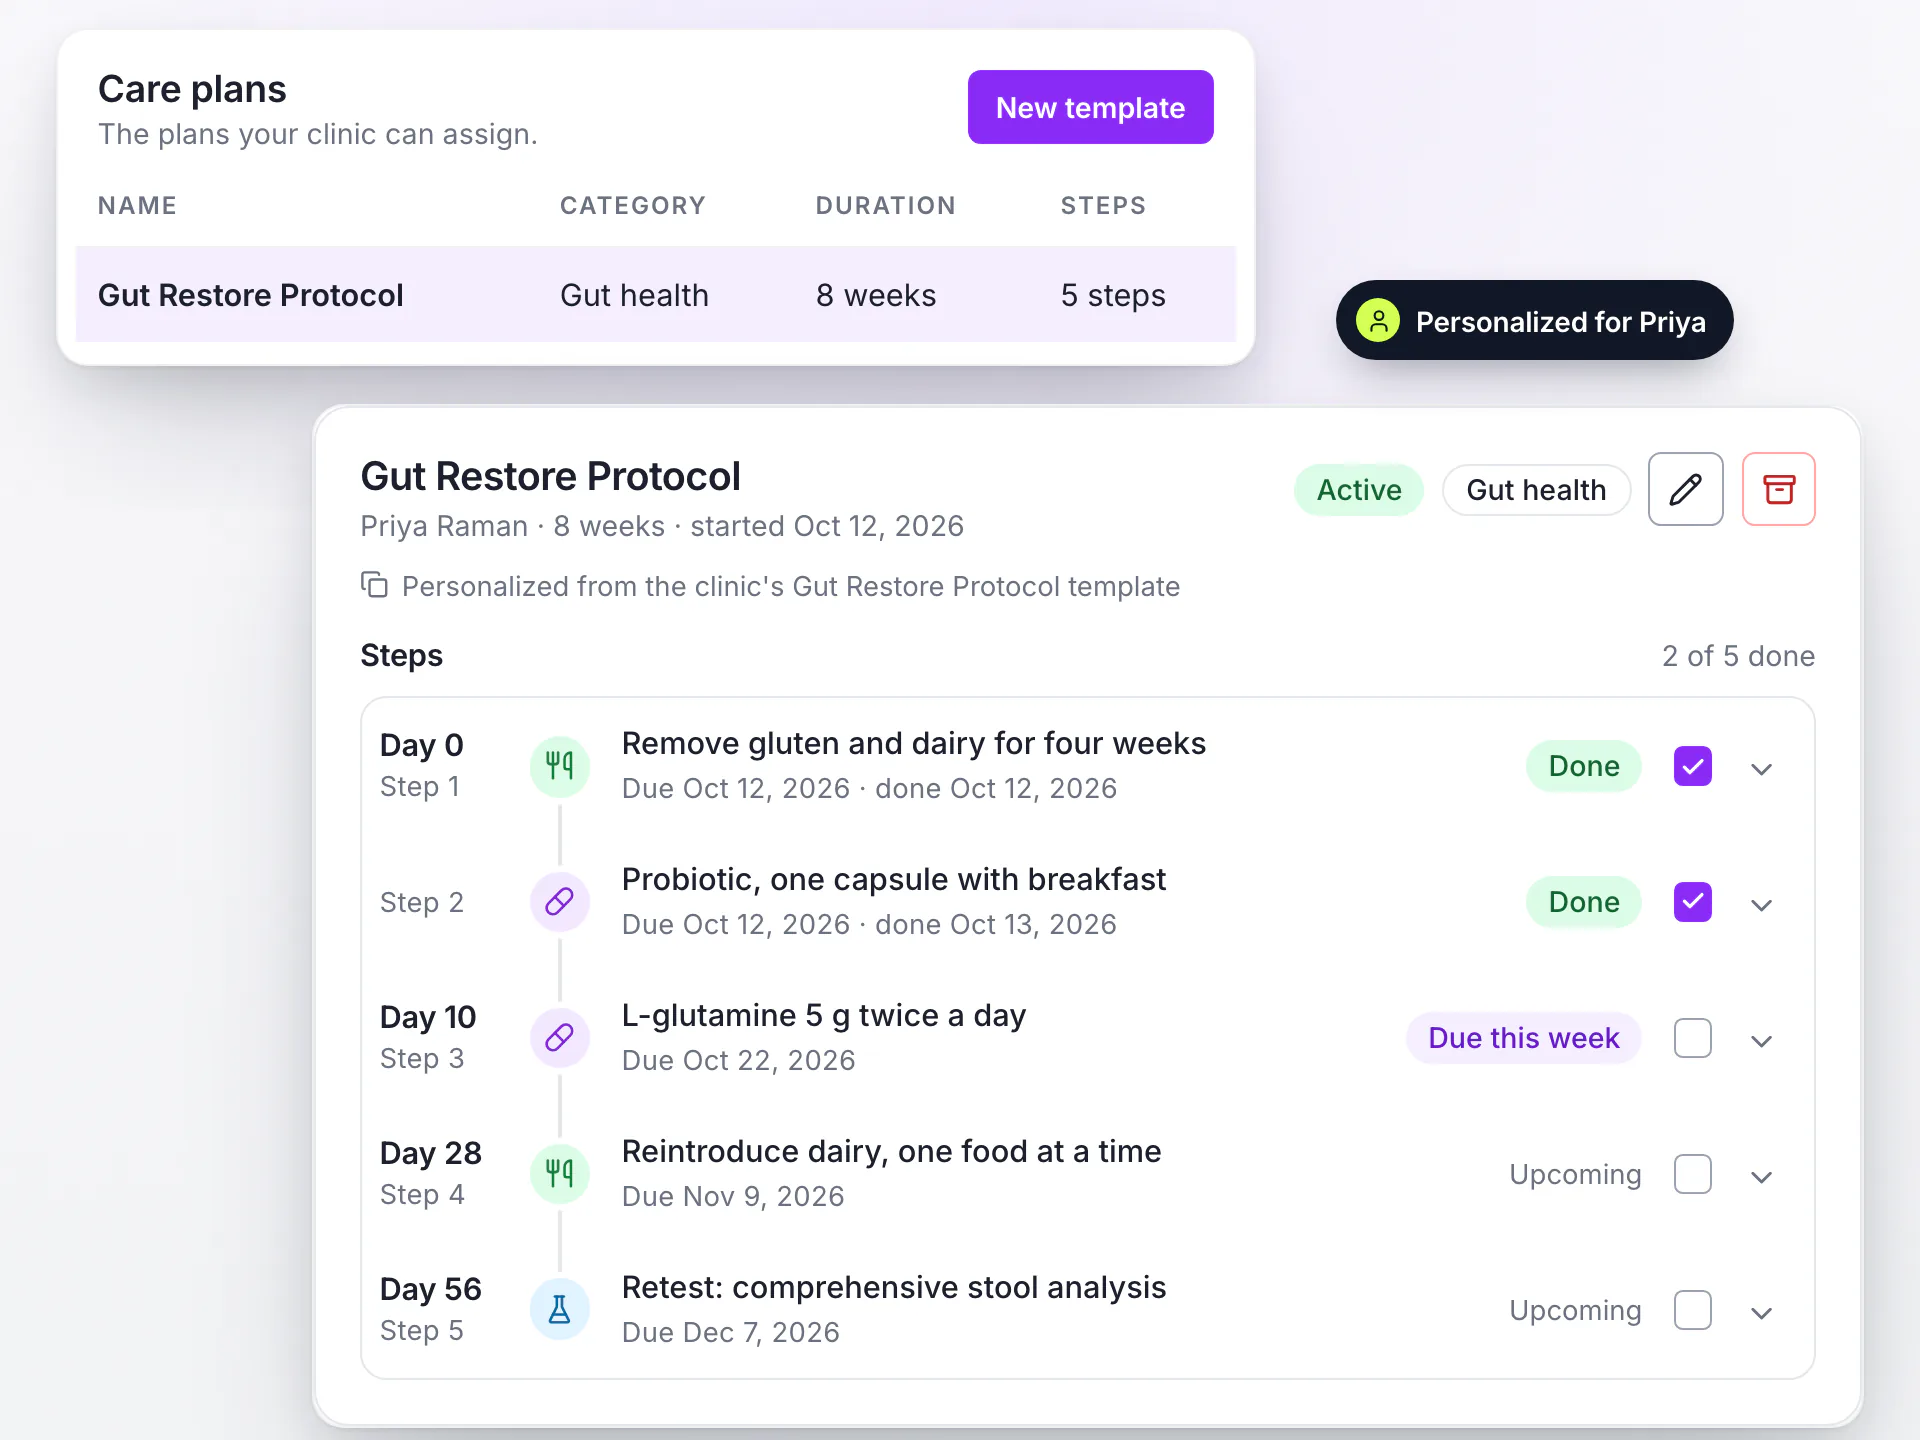Click the fork-and-knife icon on Step 1
The height and width of the screenshot is (1440, 1920).
pyautogui.click(x=559, y=766)
